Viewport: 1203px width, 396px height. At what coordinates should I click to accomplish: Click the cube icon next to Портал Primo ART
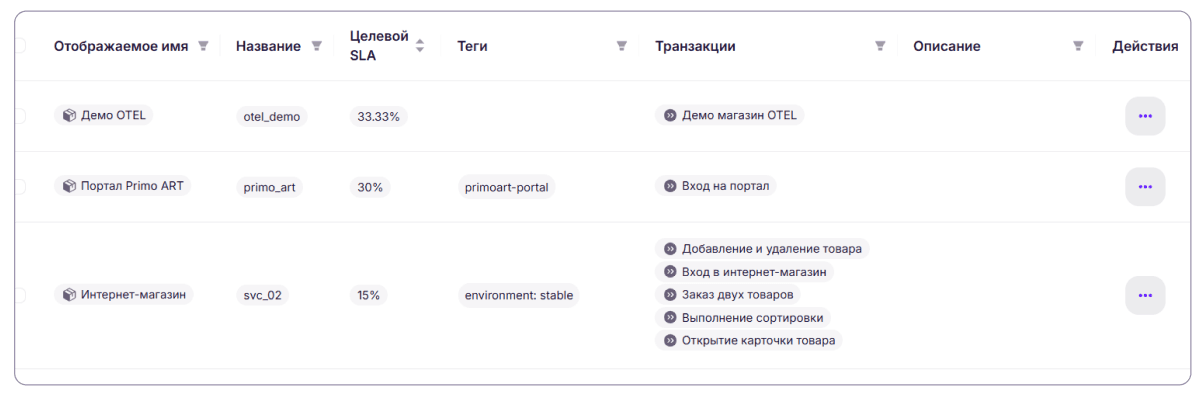click(69, 186)
